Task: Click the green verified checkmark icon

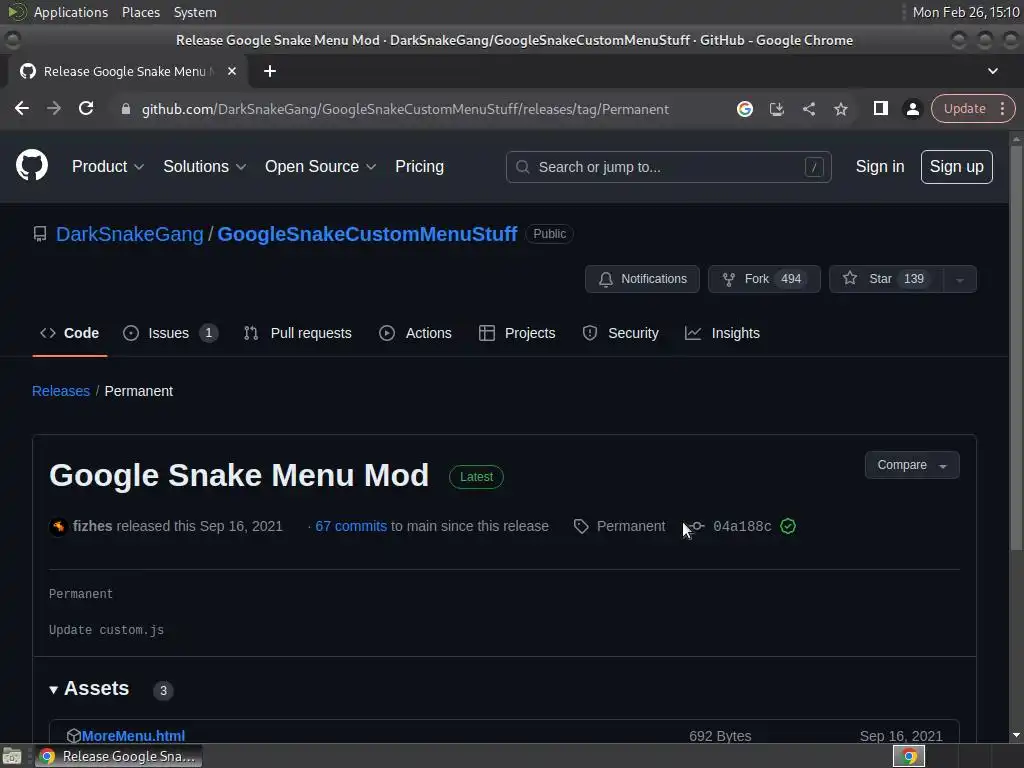Action: point(788,526)
